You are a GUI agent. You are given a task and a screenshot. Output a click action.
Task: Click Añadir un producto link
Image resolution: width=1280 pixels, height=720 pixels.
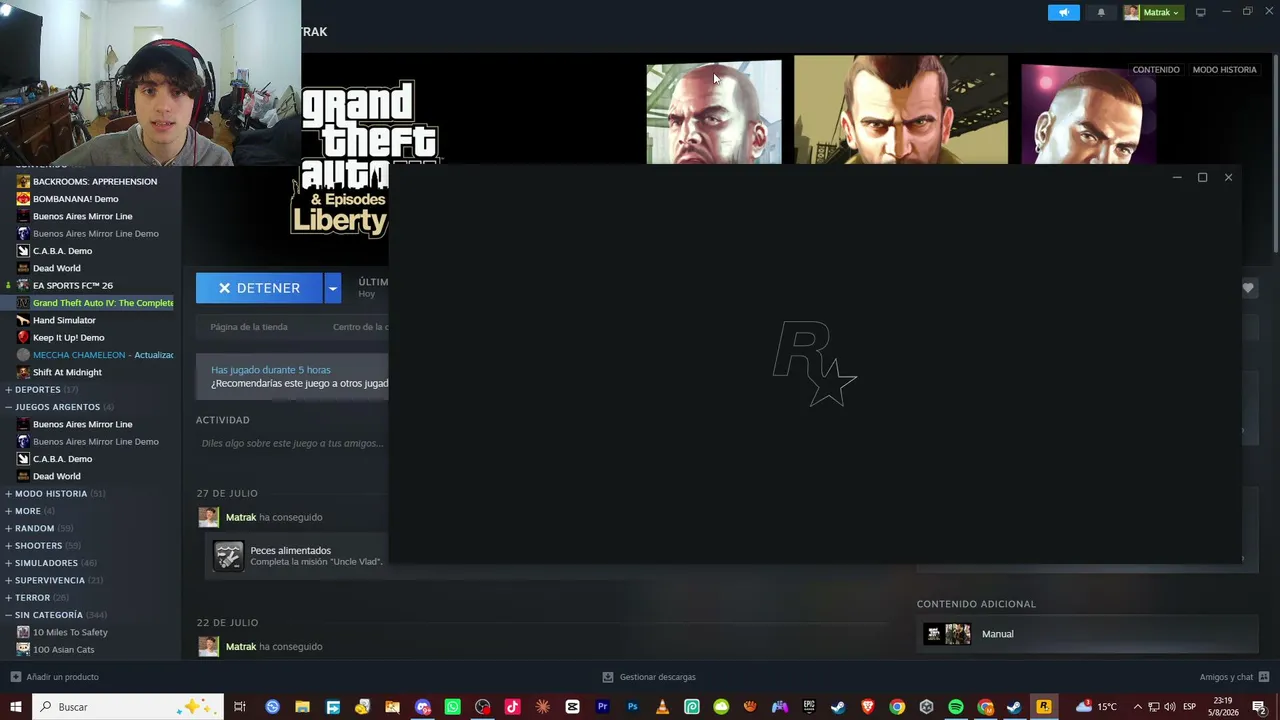point(54,677)
